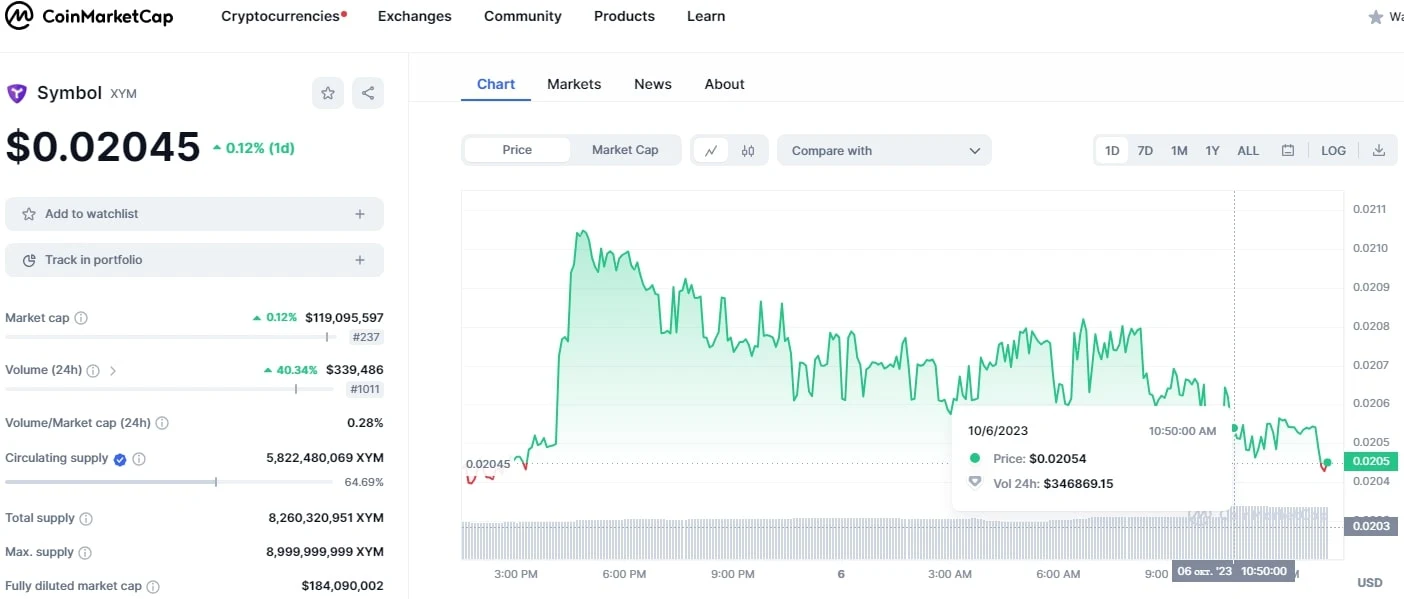
Task: Open the calendar date range picker
Action: (x=1288, y=151)
